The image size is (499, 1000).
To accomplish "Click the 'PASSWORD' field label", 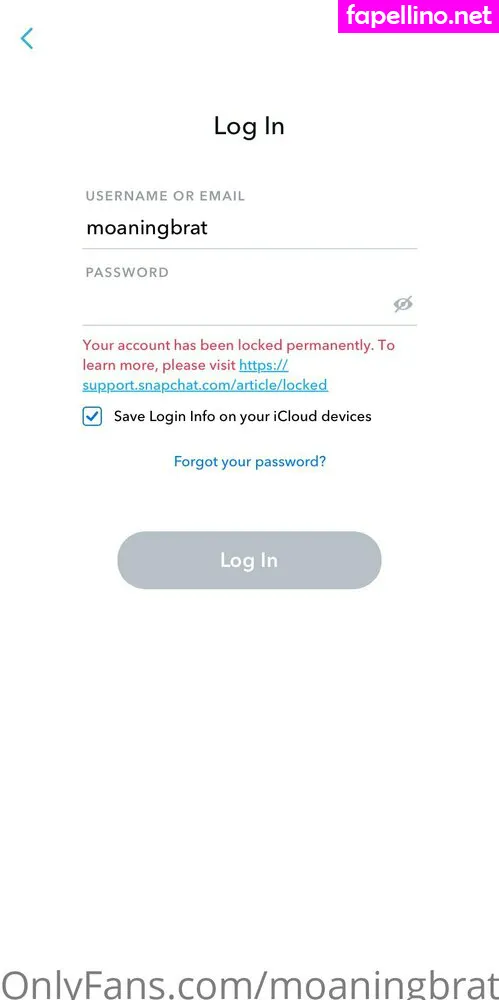I will (128, 272).
